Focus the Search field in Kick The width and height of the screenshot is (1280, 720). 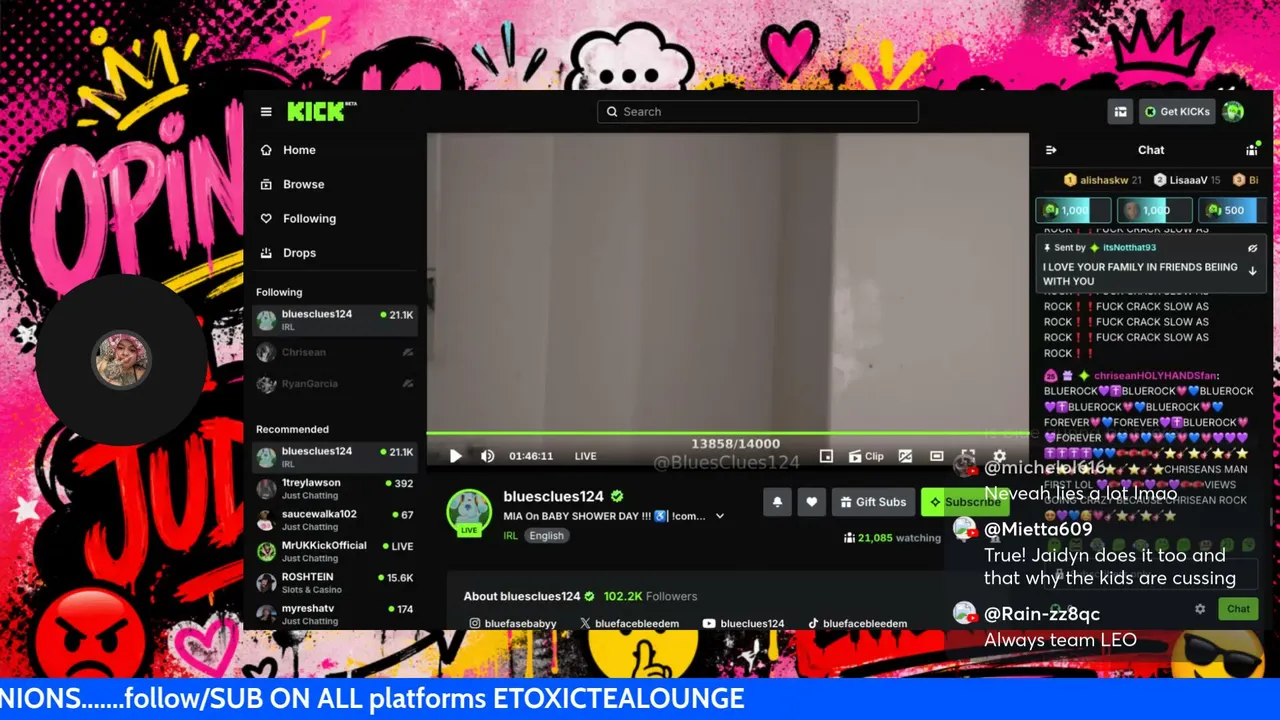757,112
